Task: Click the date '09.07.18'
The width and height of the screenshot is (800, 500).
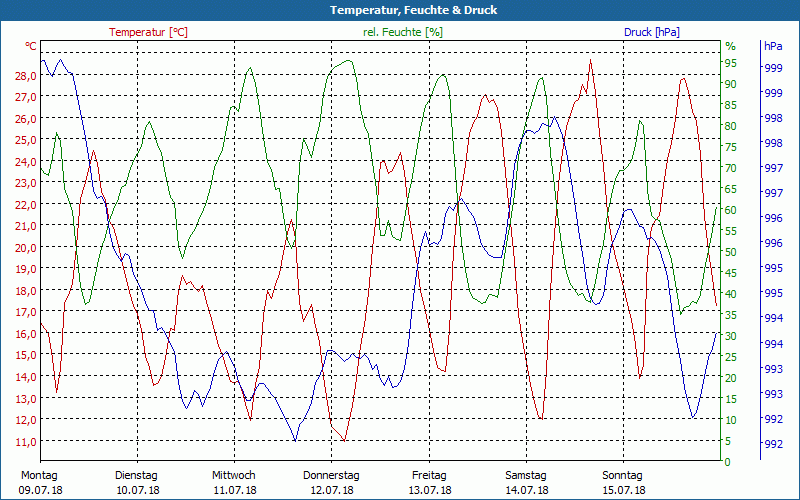Action: [41, 490]
